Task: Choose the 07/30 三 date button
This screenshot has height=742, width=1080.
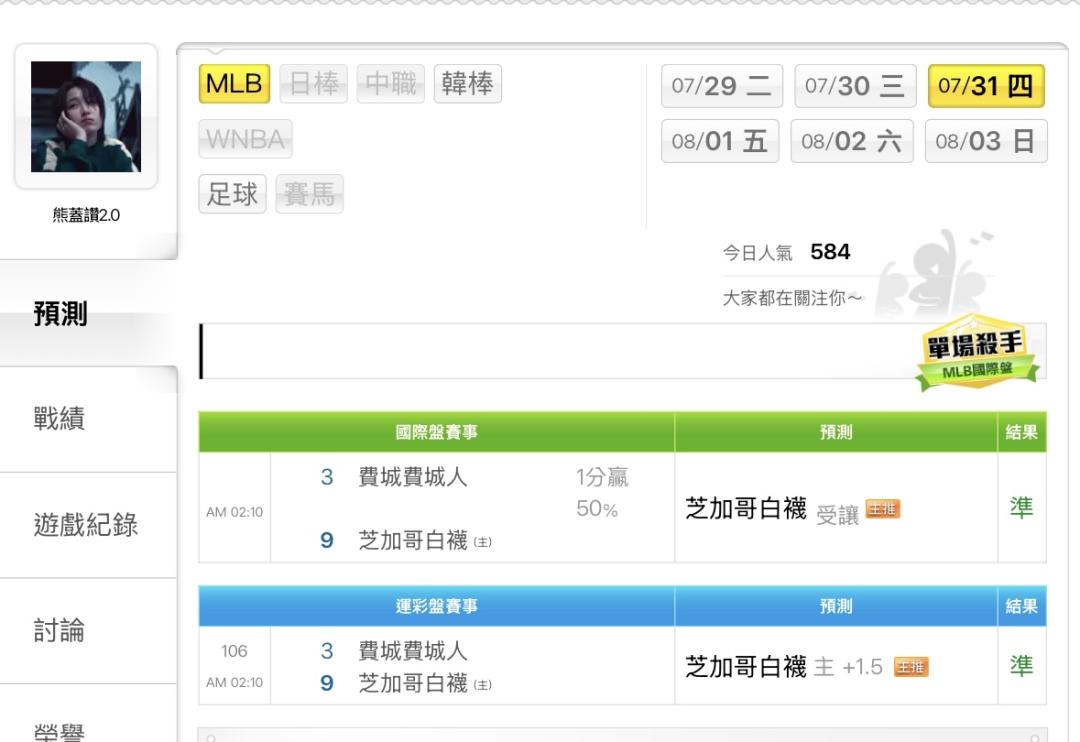Action: (855, 86)
